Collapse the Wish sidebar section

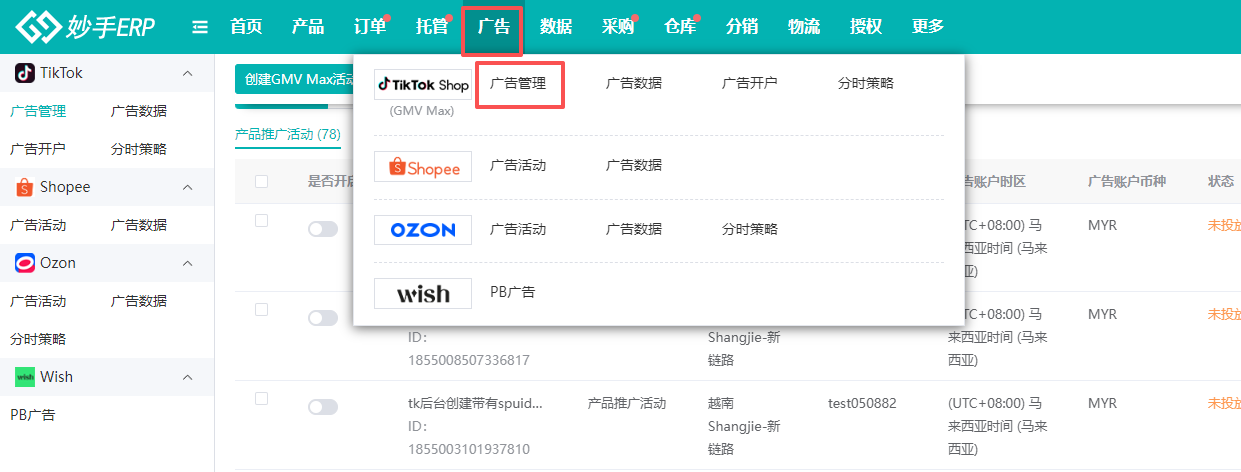click(187, 377)
